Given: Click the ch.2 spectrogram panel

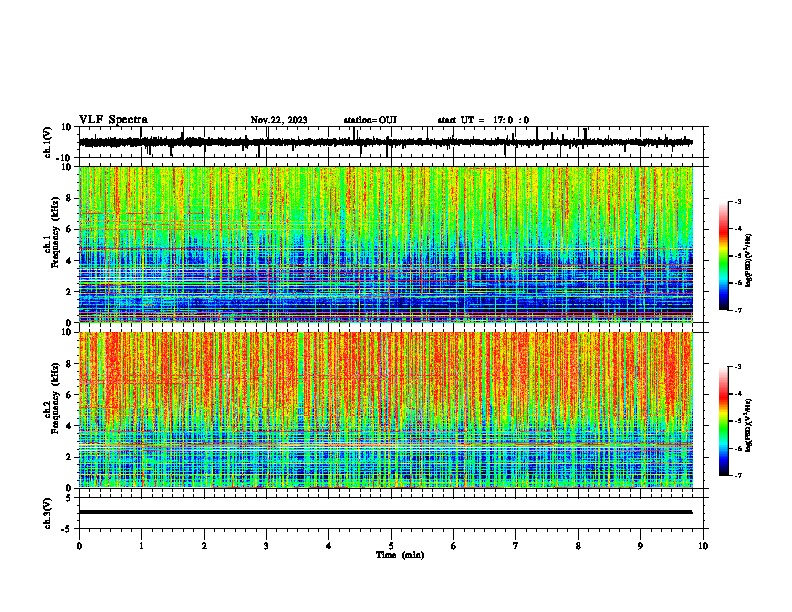Looking at the screenshot, I should pyautogui.click(x=386, y=410).
